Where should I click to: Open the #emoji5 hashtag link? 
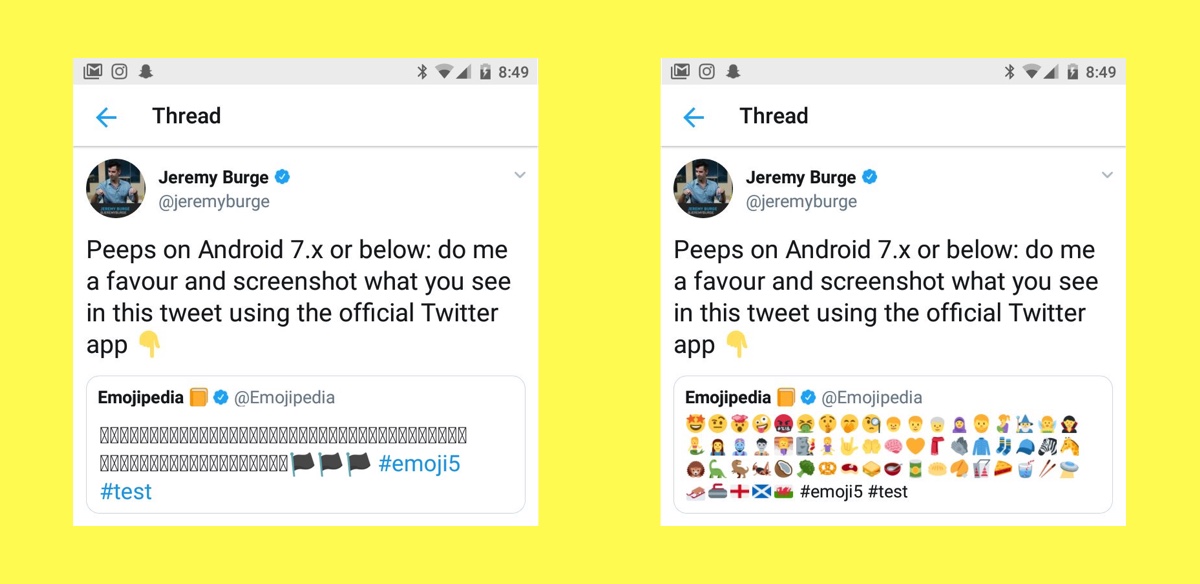tap(421, 463)
